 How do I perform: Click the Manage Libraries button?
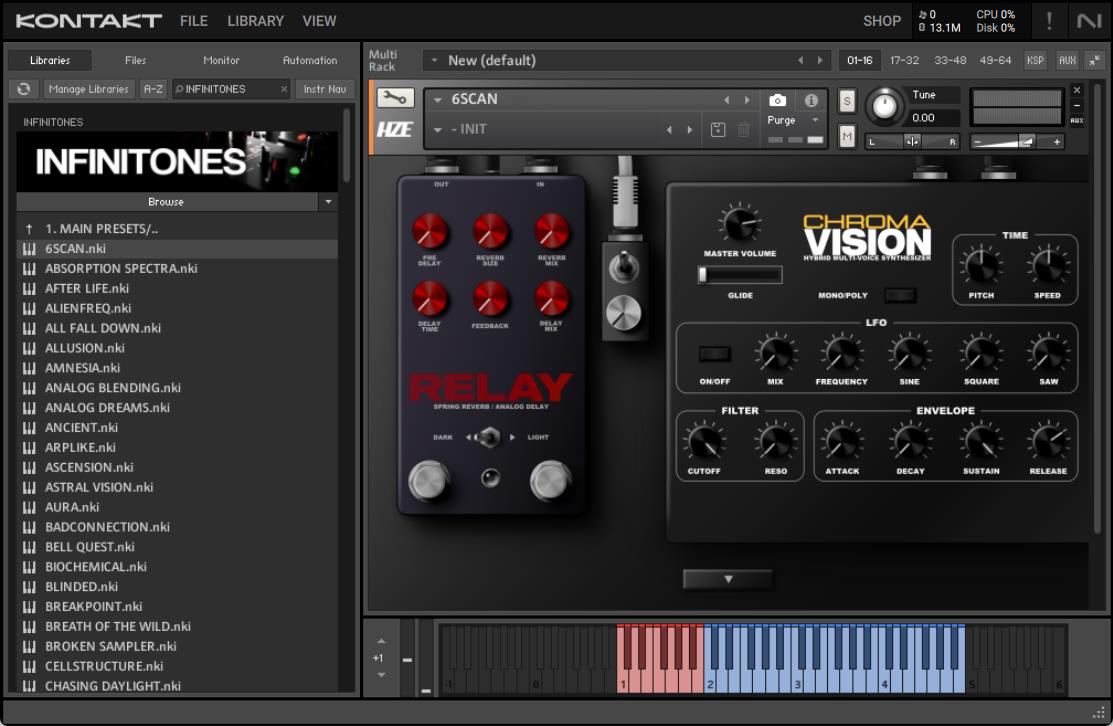(89, 89)
